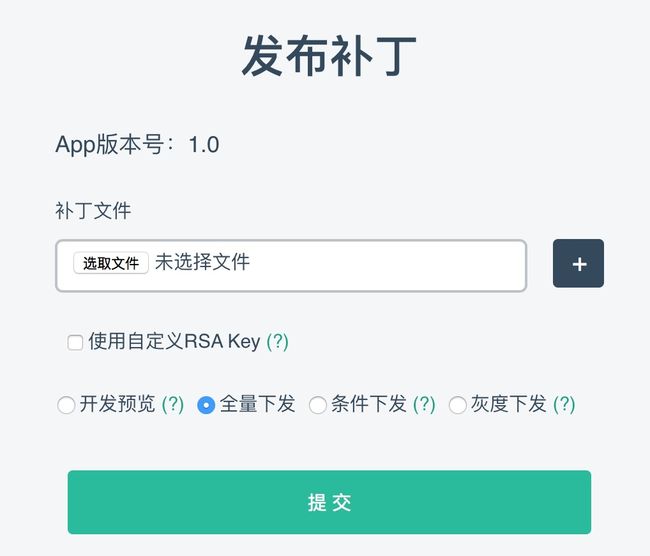Image resolution: width=650 pixels, height=556 pixels.
Task: Submit the patch with the 提交 button
Action: pyautogui.click(x=329, y=502)
